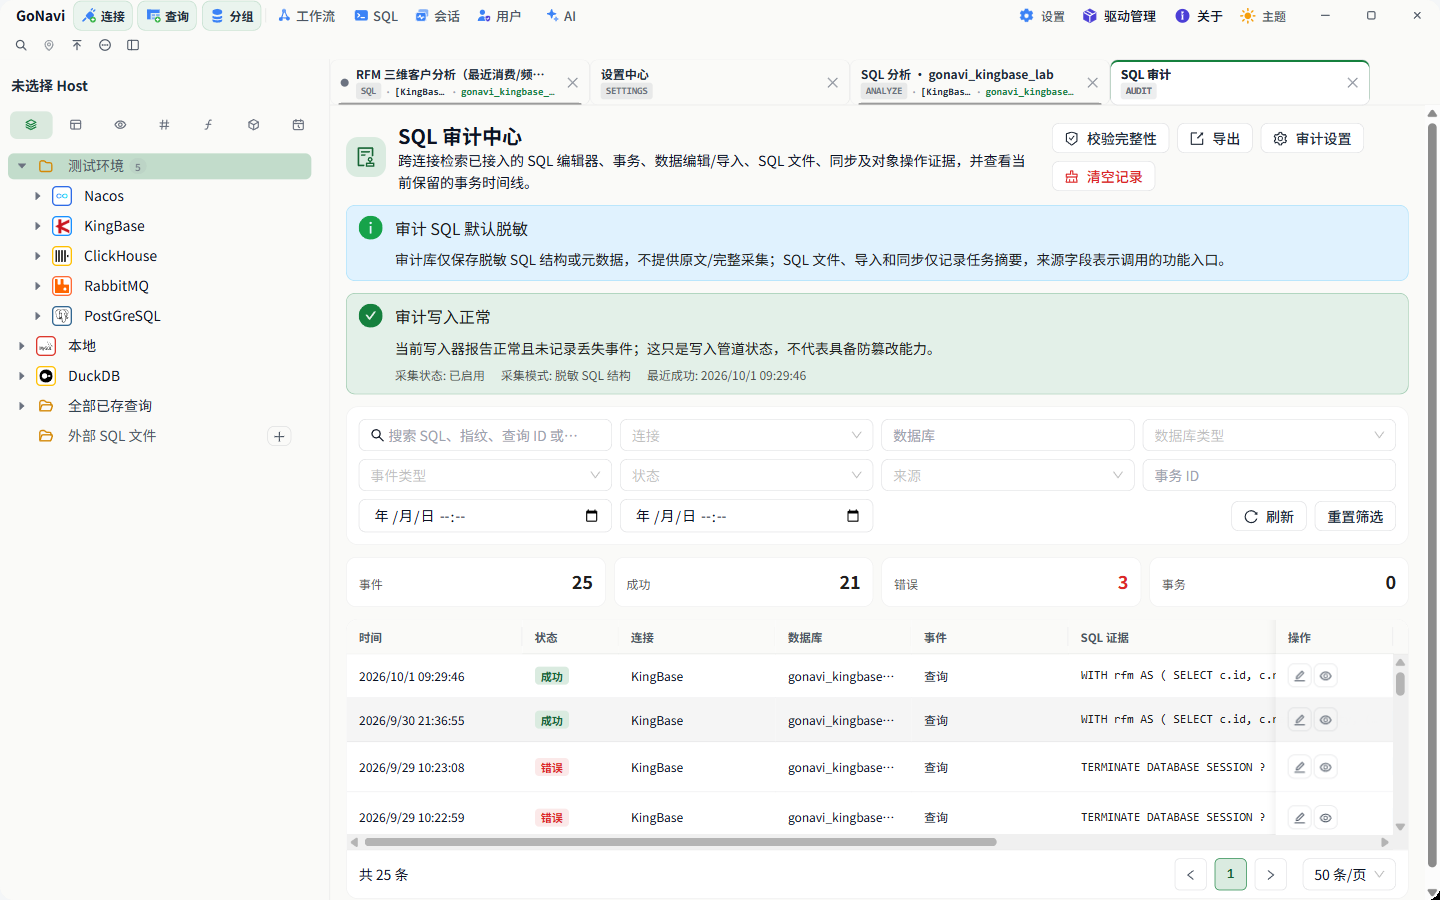Viewport: 1440px width, 900px height.
Task: Focus the 搜索 SQL search field
Action: click(x=485, y=435)
